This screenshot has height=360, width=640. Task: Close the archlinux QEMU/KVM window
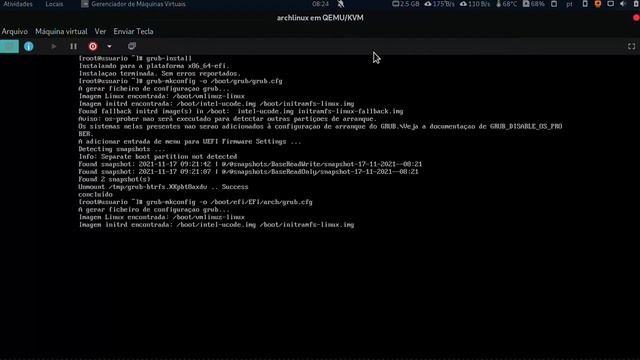pos(636,18)
